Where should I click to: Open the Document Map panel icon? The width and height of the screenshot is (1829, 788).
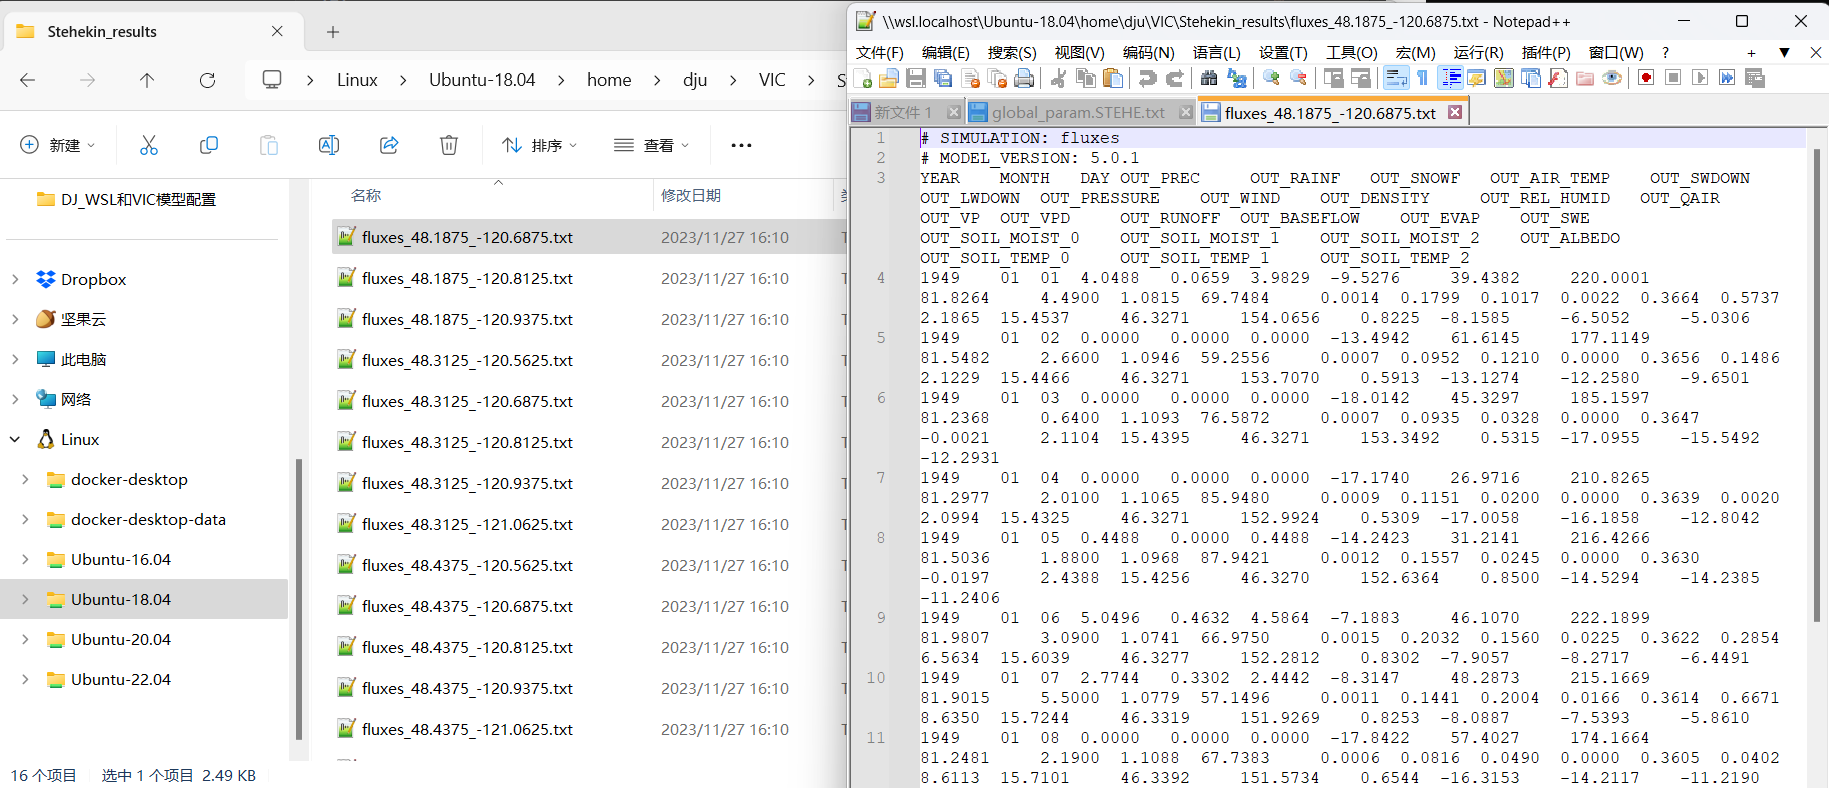pos(1504,78)
